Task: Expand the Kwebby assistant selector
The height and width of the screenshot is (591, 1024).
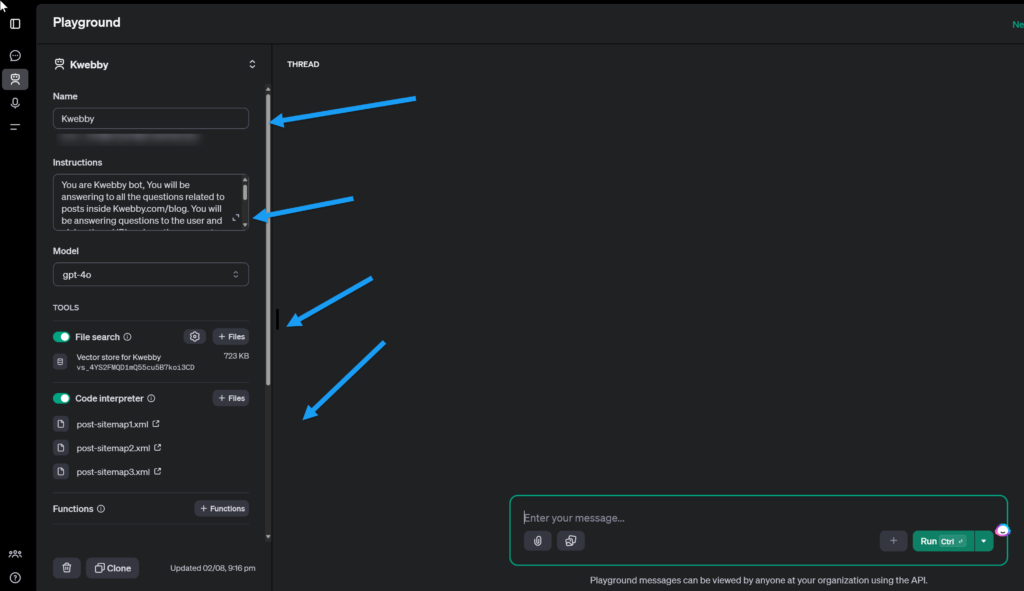Action: tap(252, 65)
